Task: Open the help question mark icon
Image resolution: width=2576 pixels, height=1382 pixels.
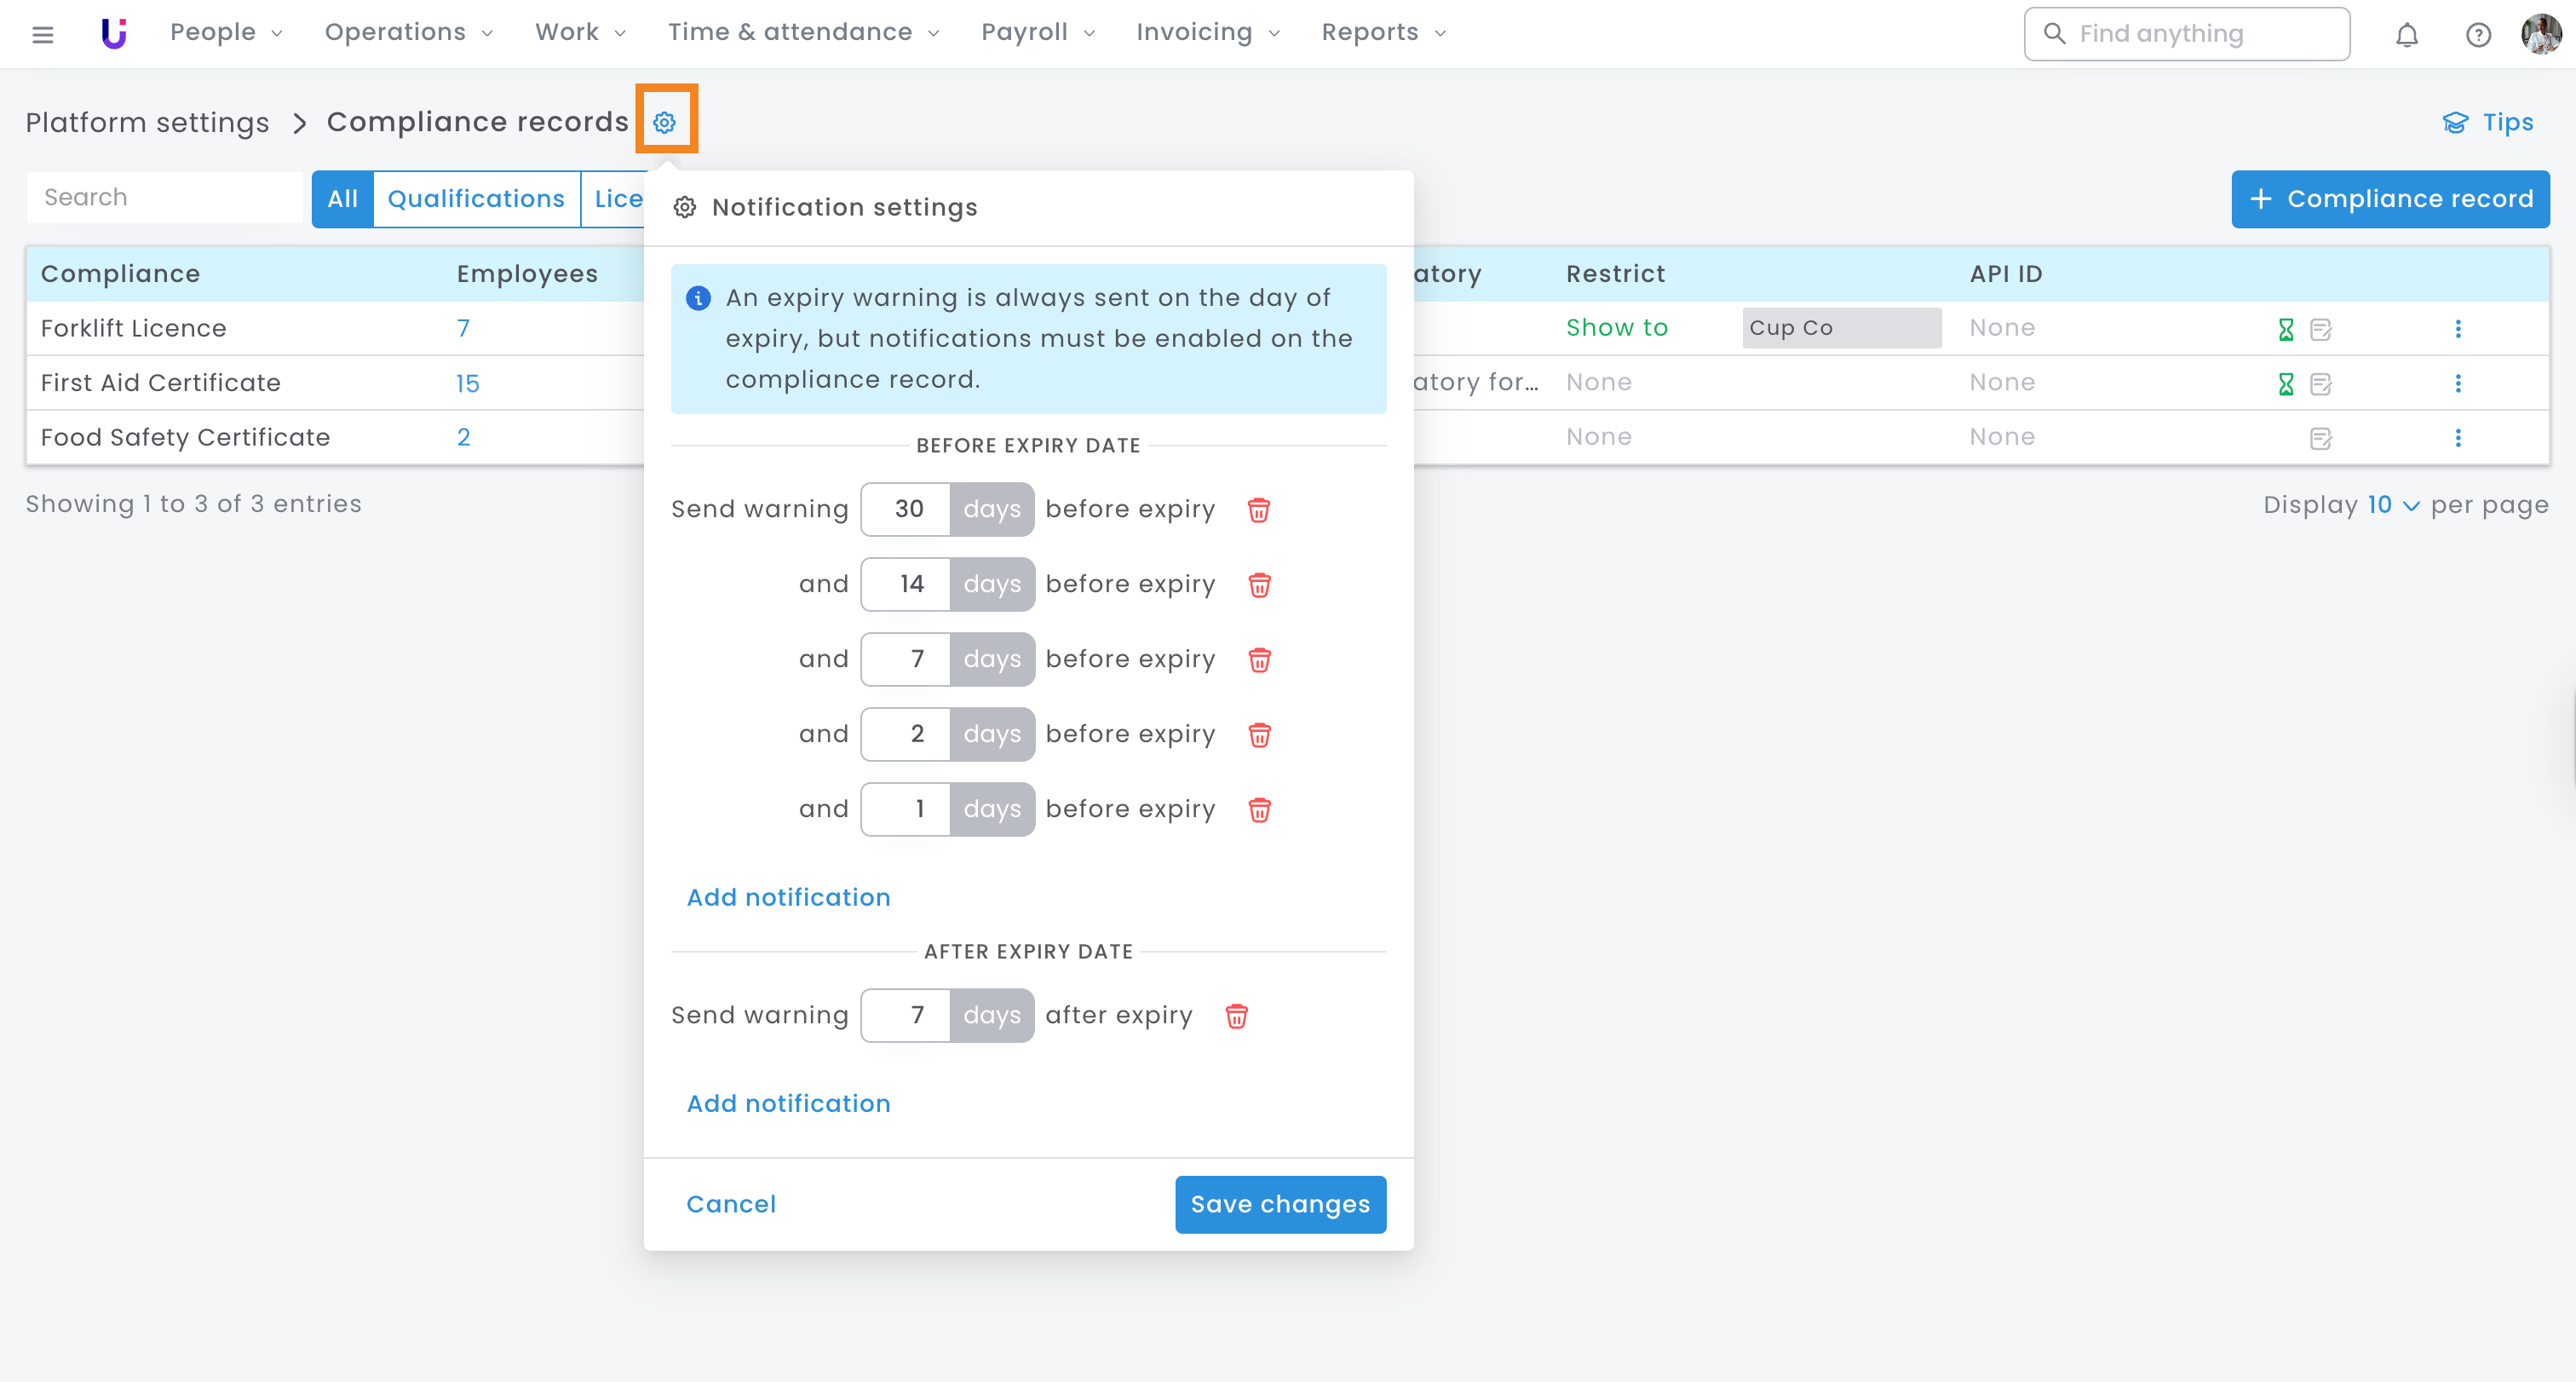Action: (x=2477, y=35)
